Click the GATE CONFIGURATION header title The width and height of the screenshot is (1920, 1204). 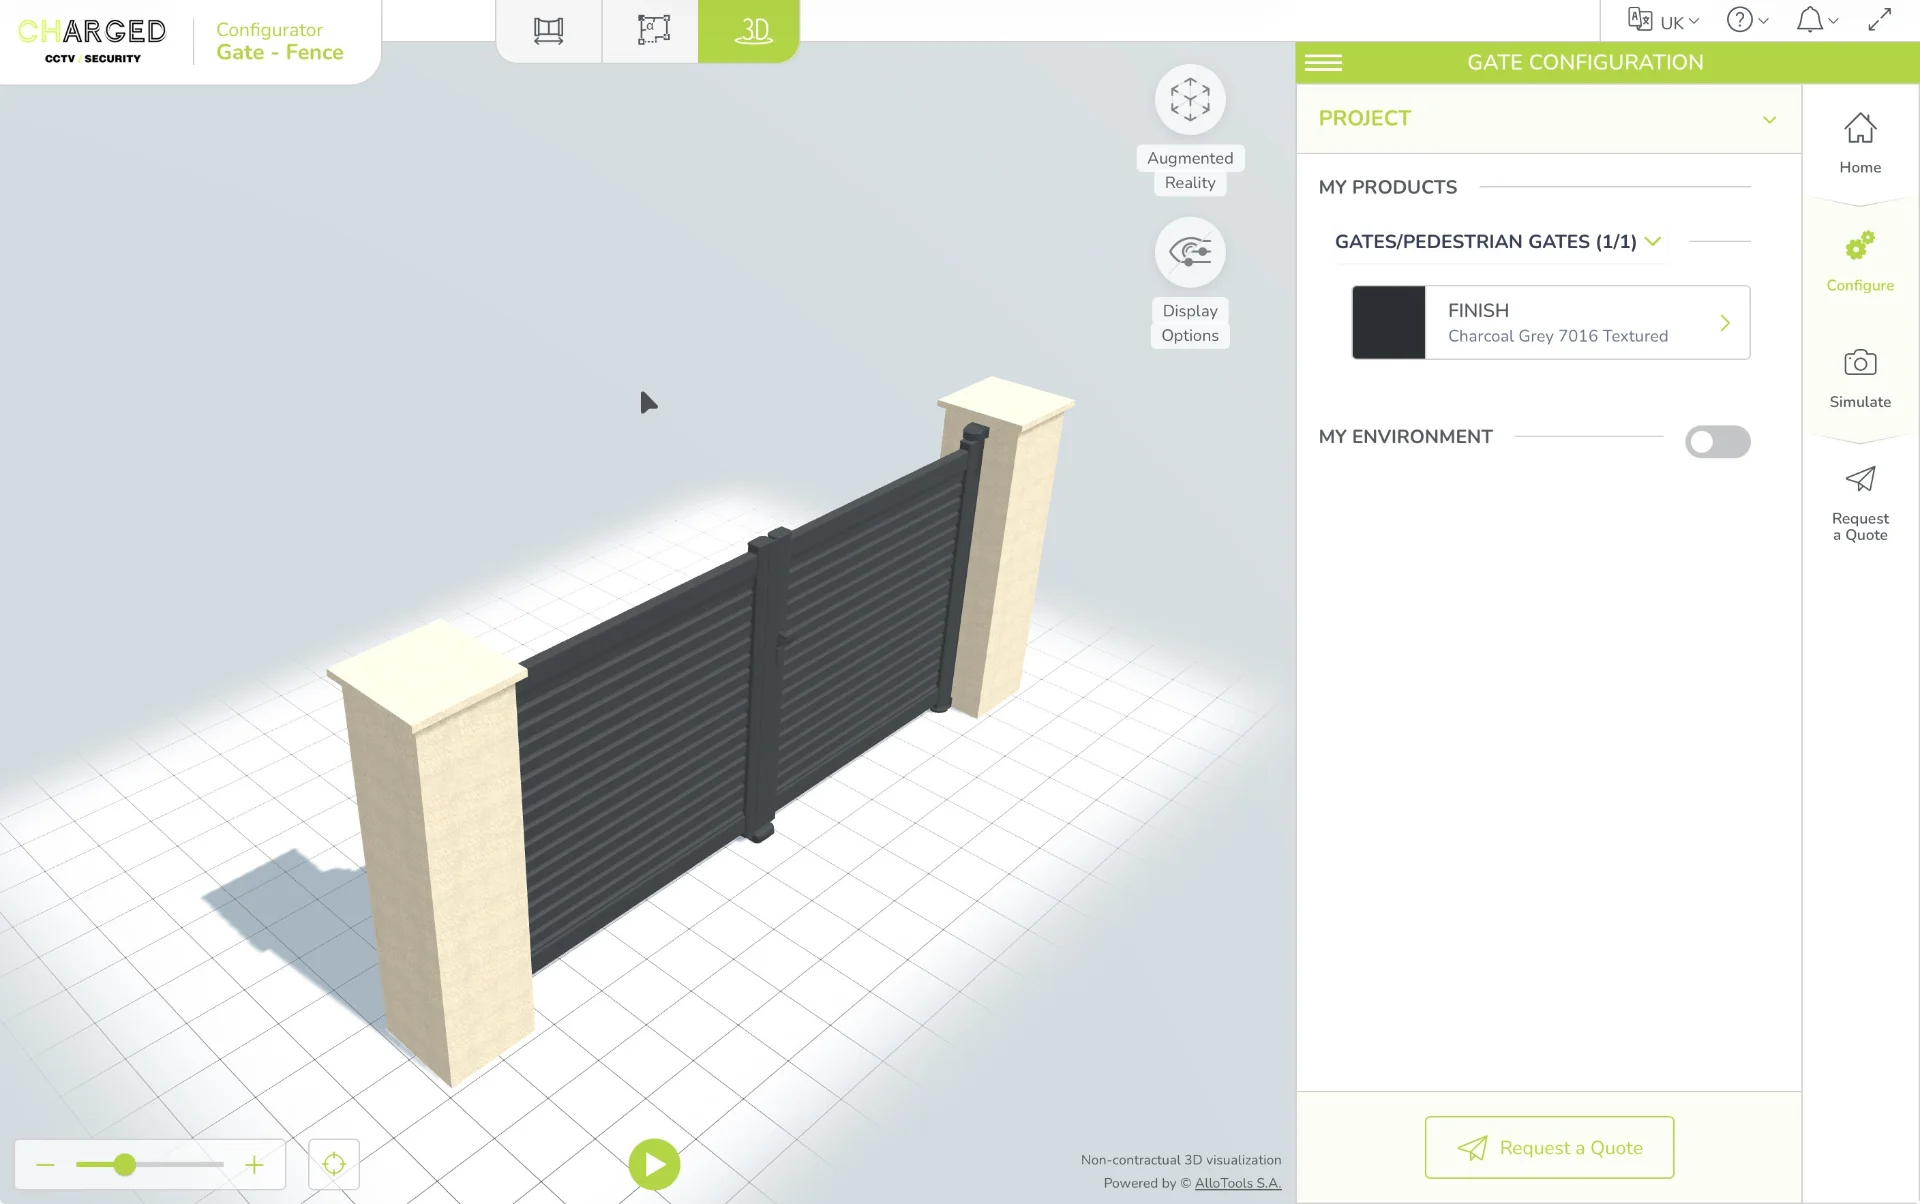click(x=1585, y=63)
